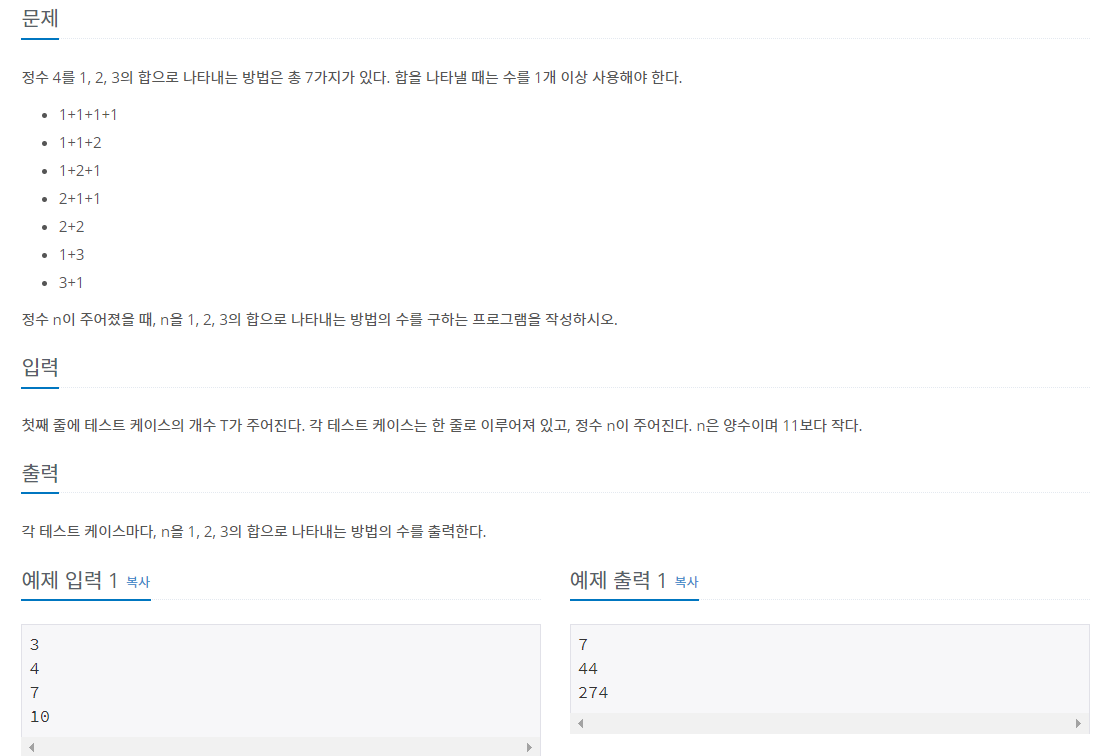Click the 1+2+1 bullet item
The width and height of the screenshot is (1109, 756).
click(x=79, y=170)
